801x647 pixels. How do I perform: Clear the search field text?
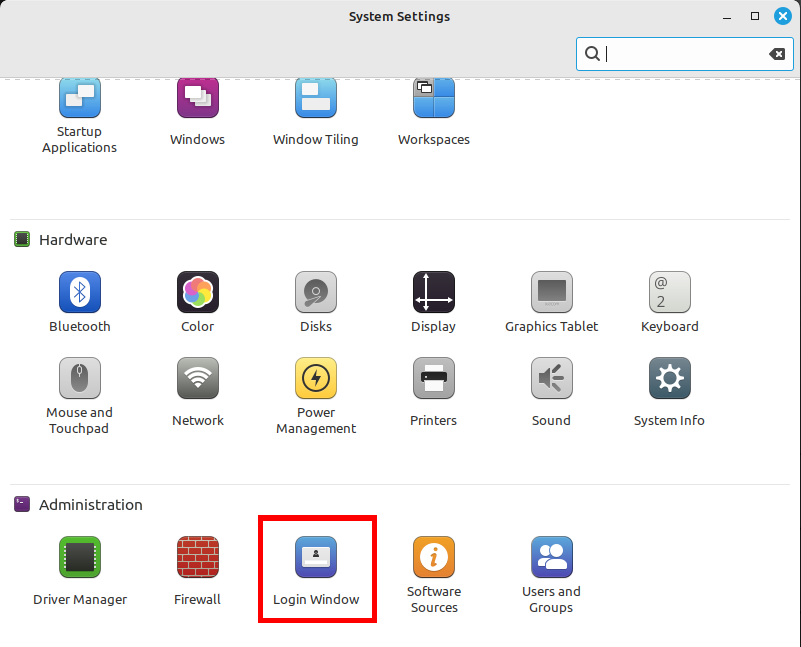point(777,54)
